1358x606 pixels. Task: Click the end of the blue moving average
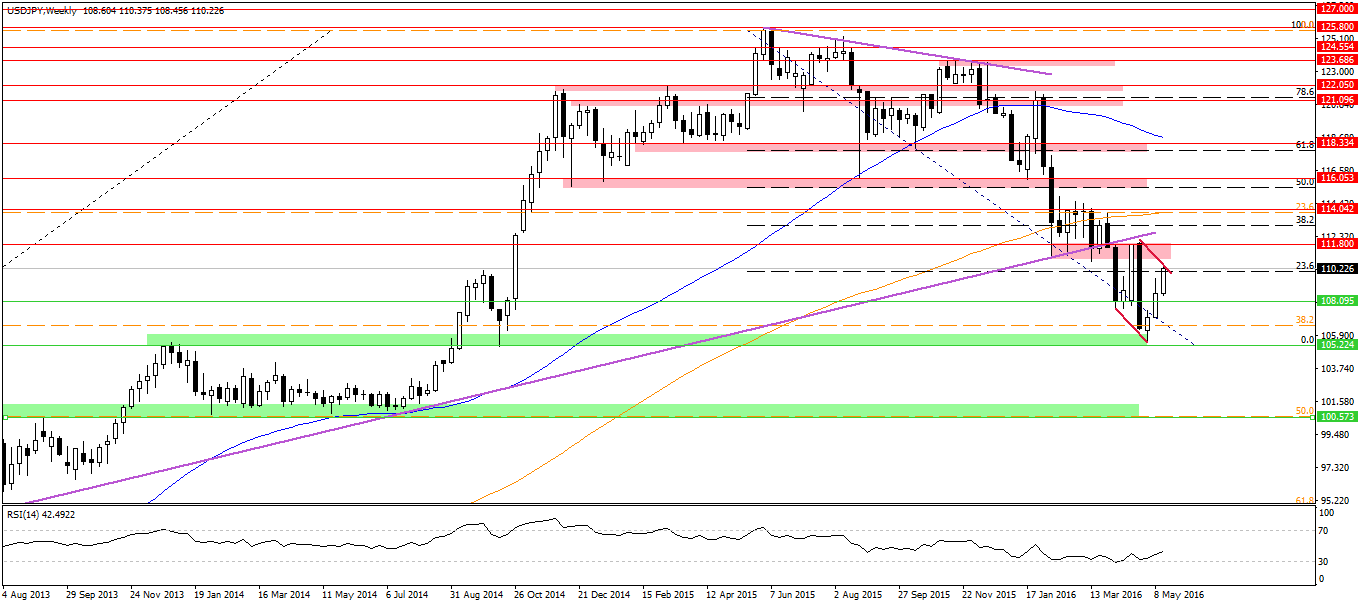pyautogui.click(x=1162, y=136)
